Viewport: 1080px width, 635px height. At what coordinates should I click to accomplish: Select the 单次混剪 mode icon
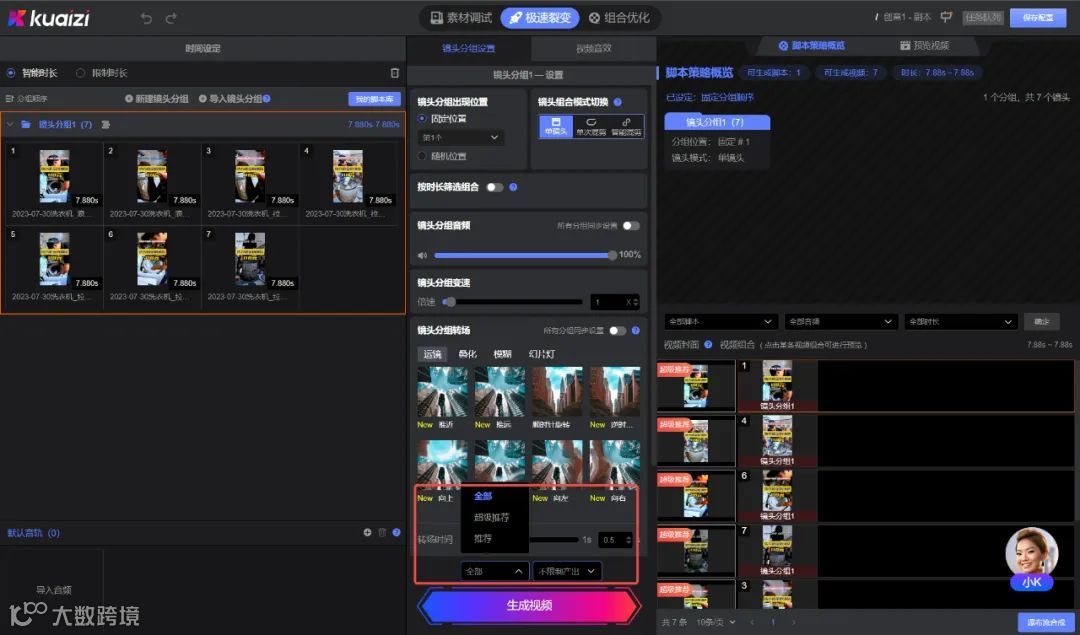(591, 127)
